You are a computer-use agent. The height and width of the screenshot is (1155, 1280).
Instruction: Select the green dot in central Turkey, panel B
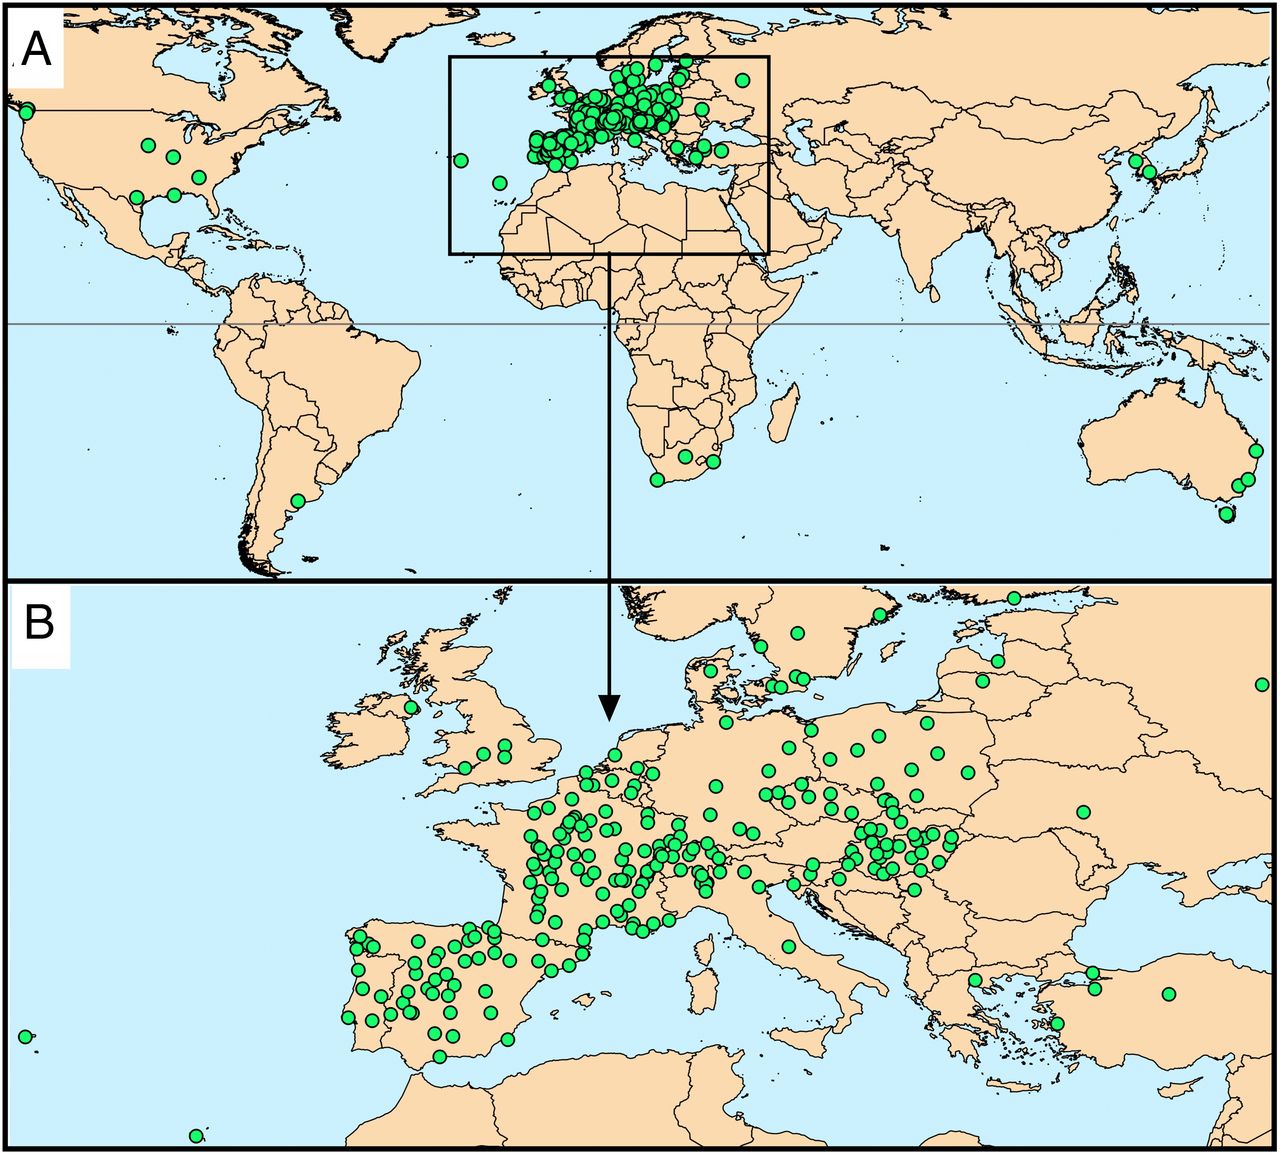click(1169, 994)
